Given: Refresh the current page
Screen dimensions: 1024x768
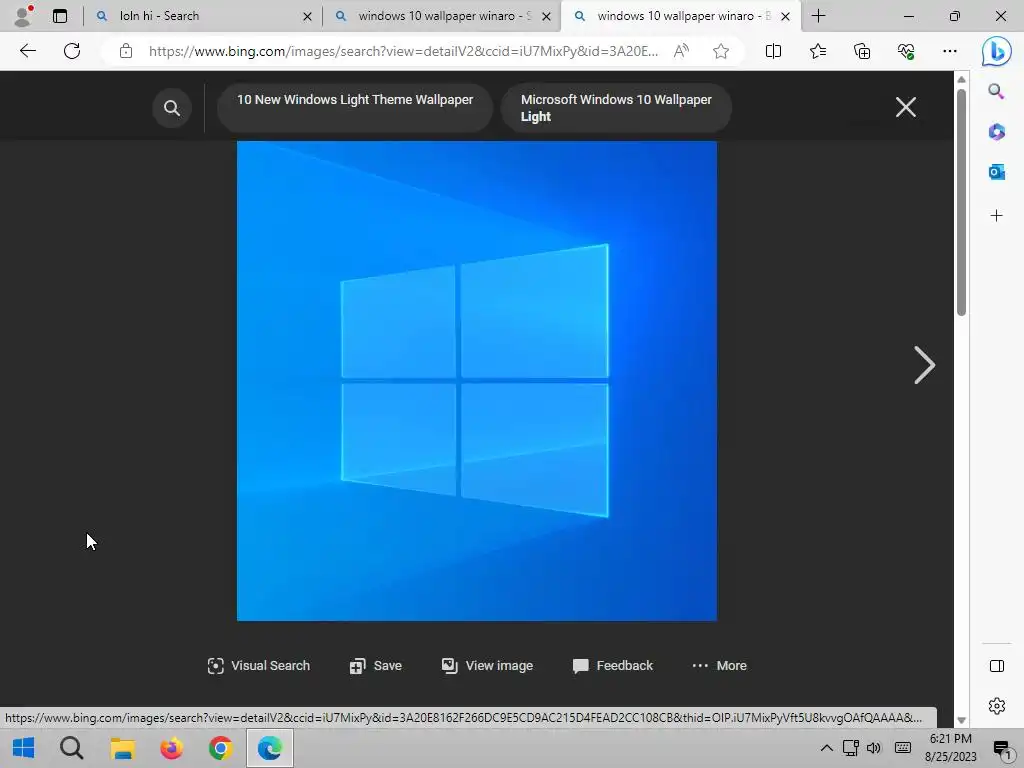Looking at the screenshot, I should (x=72, y=51).
